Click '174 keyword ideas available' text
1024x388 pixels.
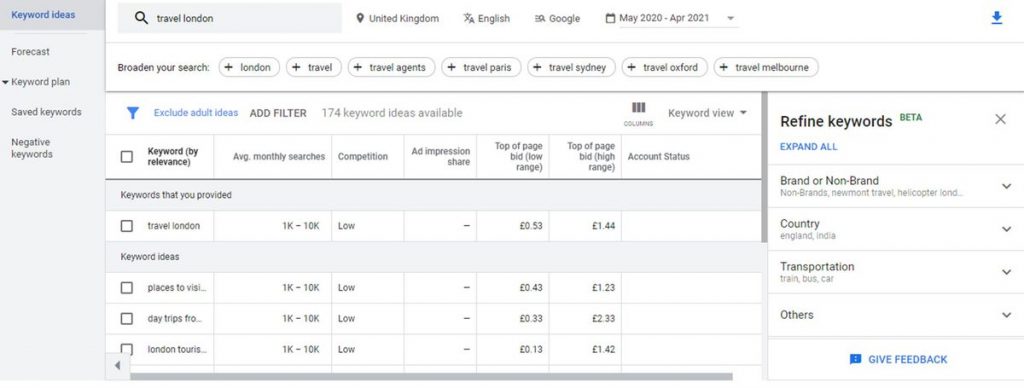[392, 113]
